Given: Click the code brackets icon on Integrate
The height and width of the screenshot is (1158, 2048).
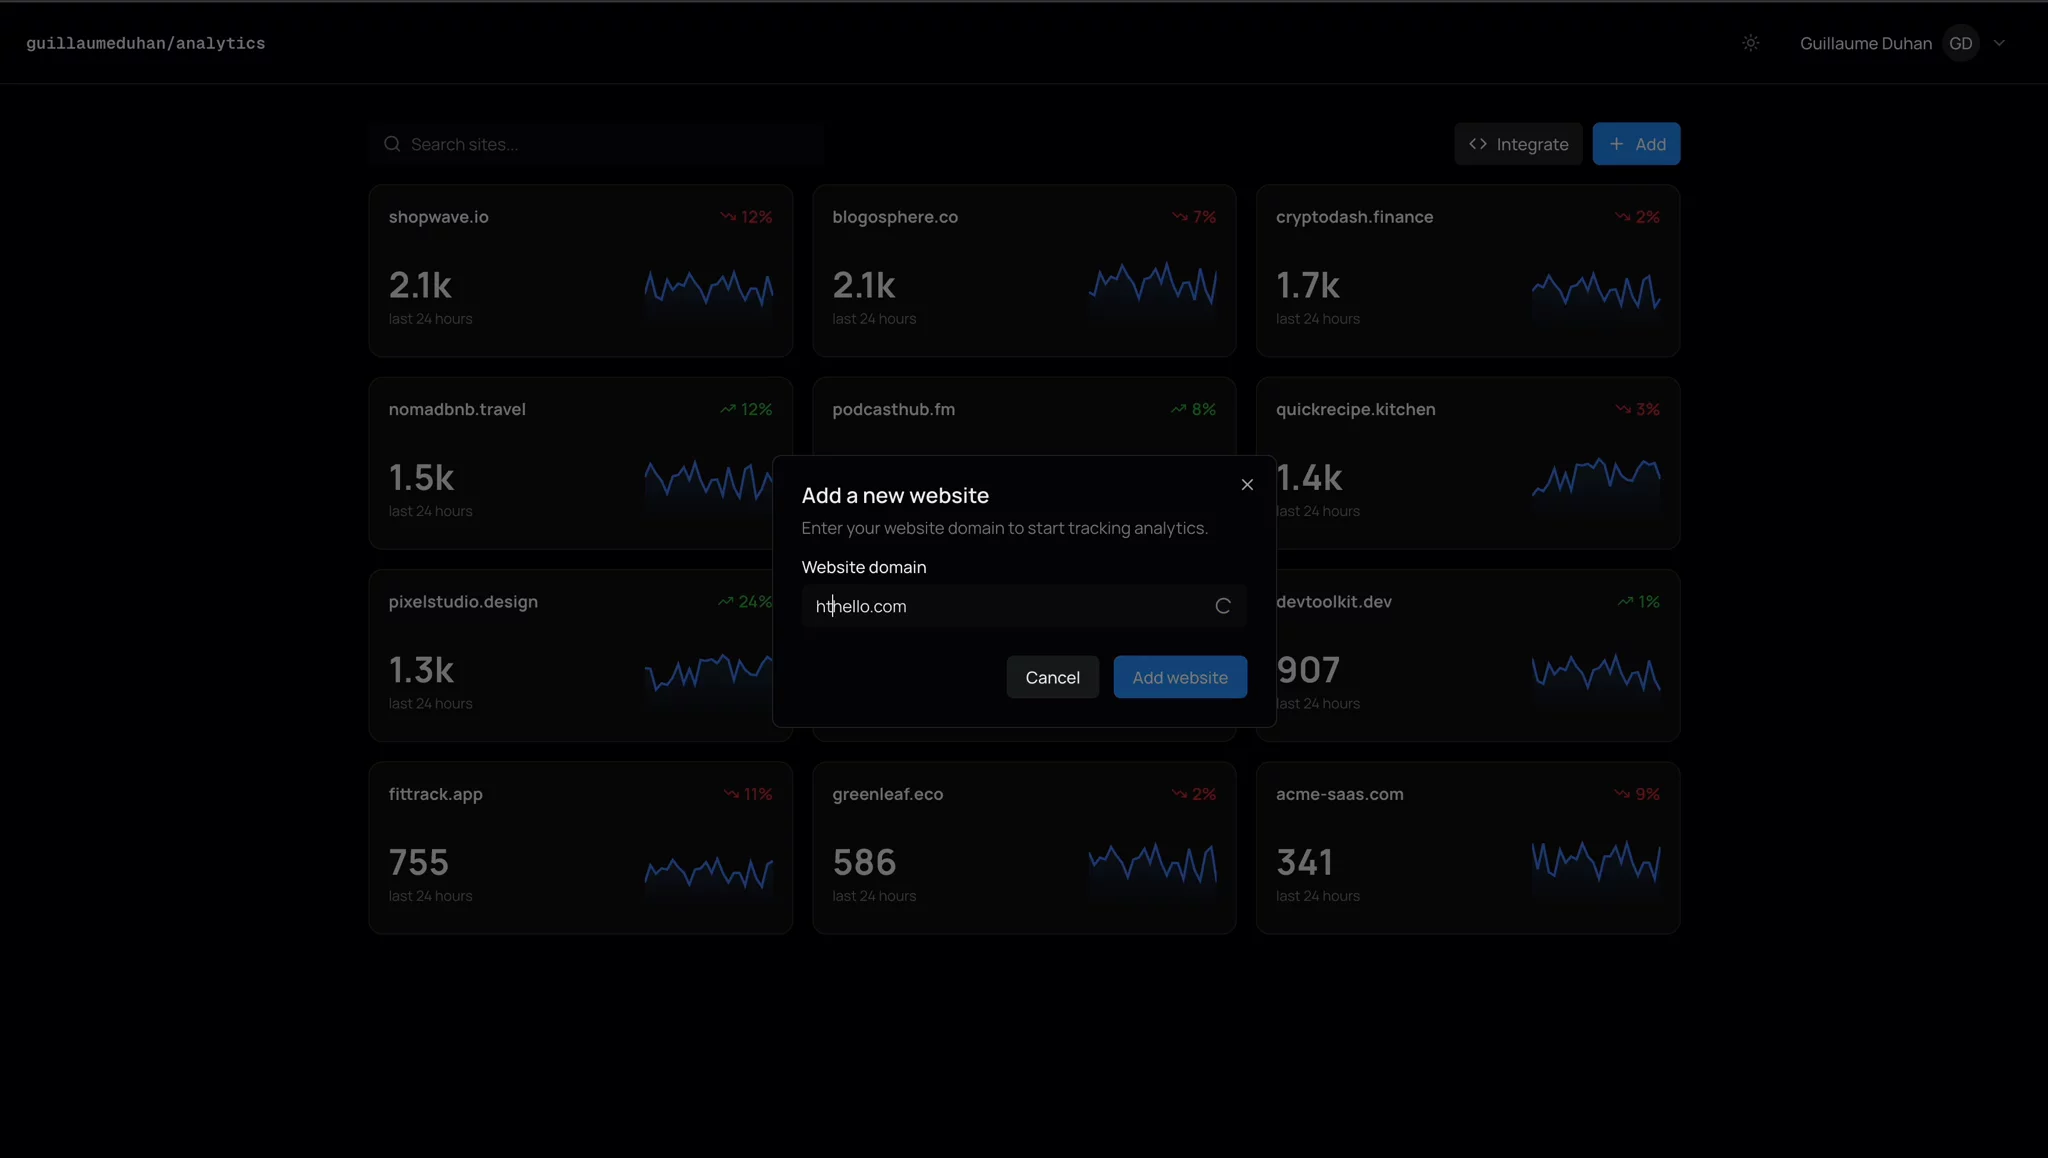Looking at the screenshot, I should pyautogui.click(x=1478, y=144).
